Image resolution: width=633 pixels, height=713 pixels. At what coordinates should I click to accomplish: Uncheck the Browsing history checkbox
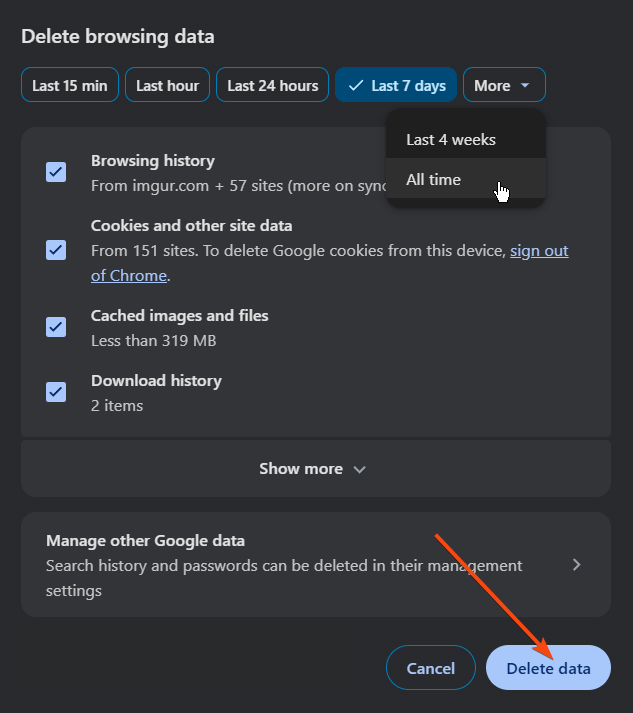coord(56,172)
